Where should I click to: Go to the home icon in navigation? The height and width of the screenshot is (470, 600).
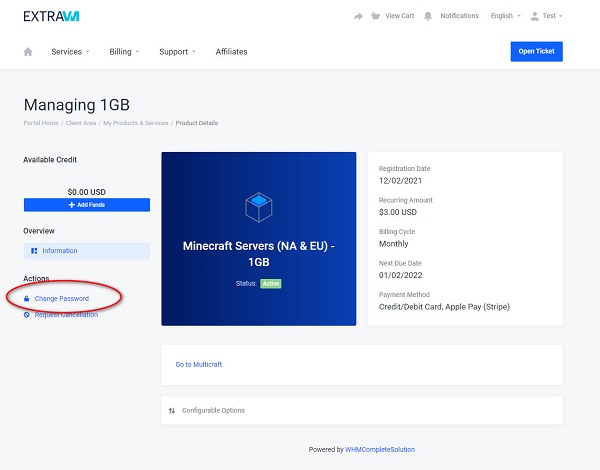pyautogui.click(x=28, y=52)
